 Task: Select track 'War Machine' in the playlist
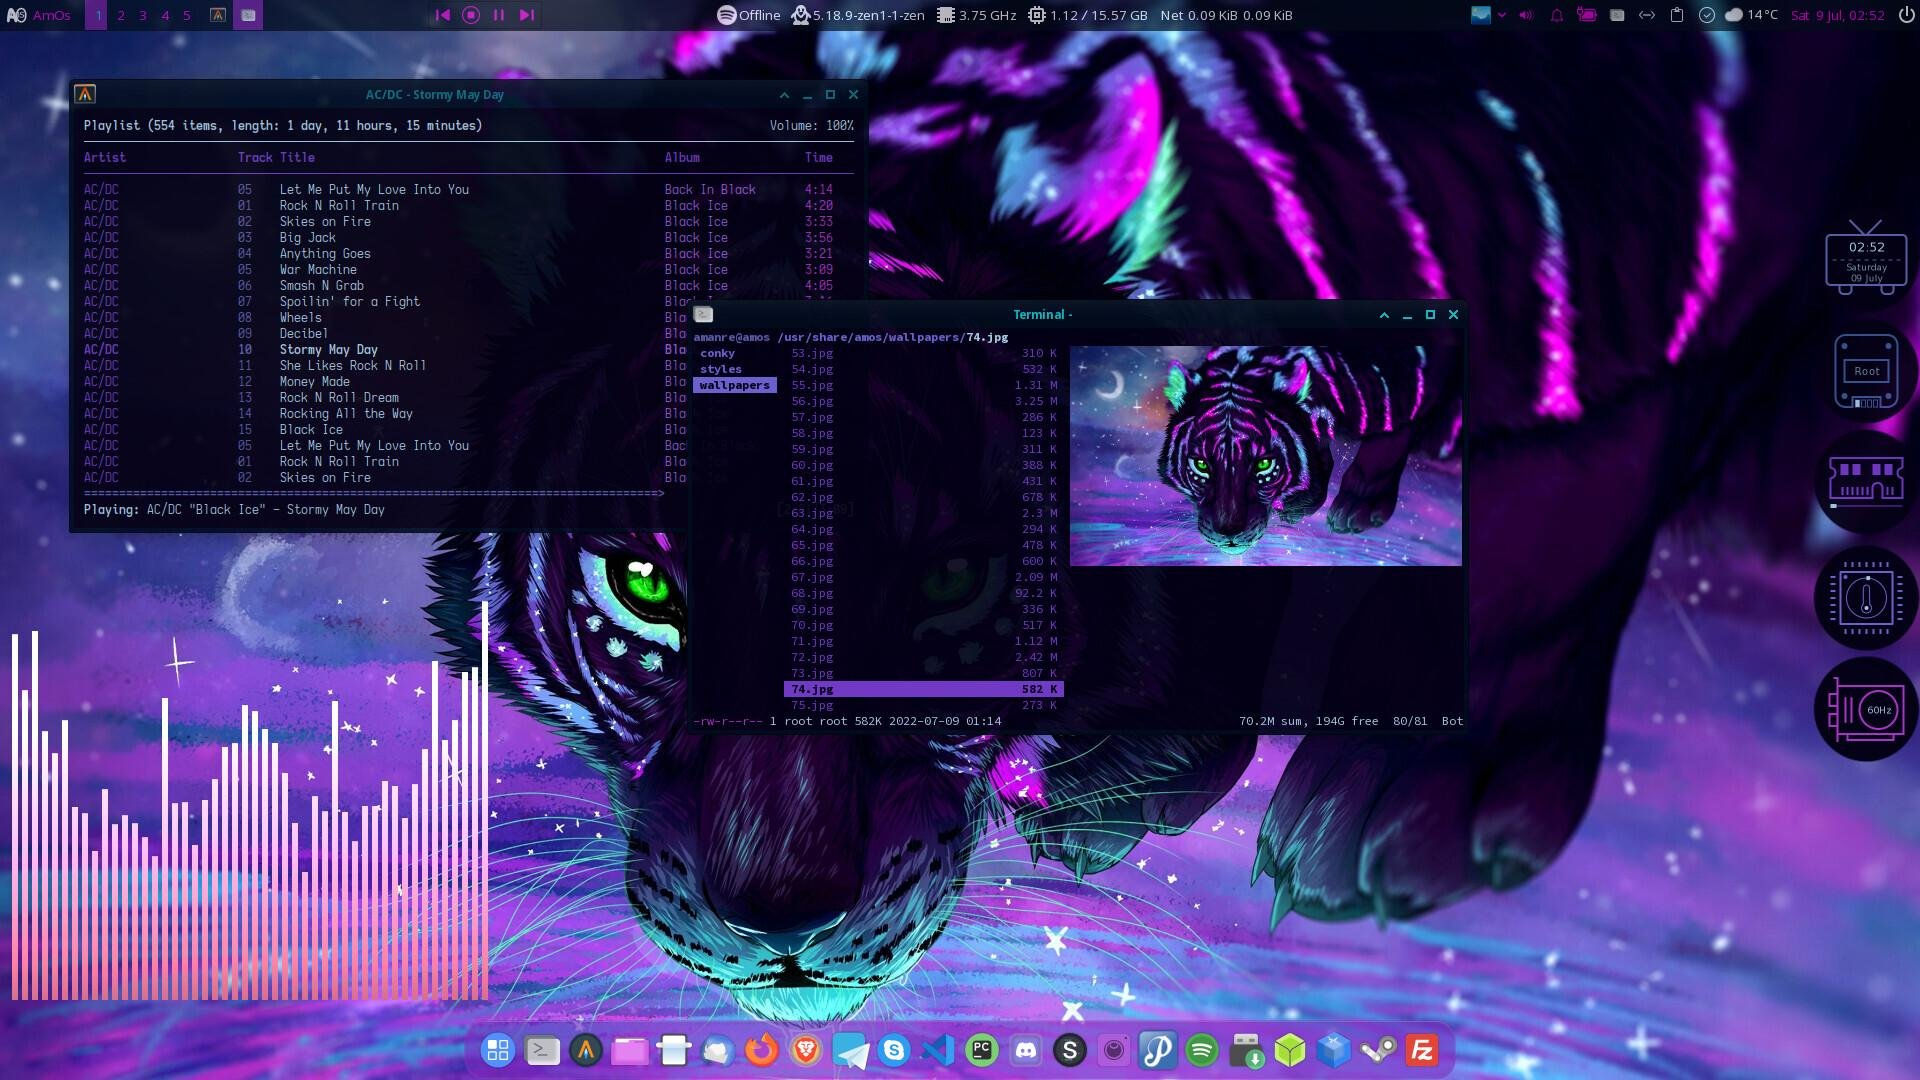[x=468, y=269]
